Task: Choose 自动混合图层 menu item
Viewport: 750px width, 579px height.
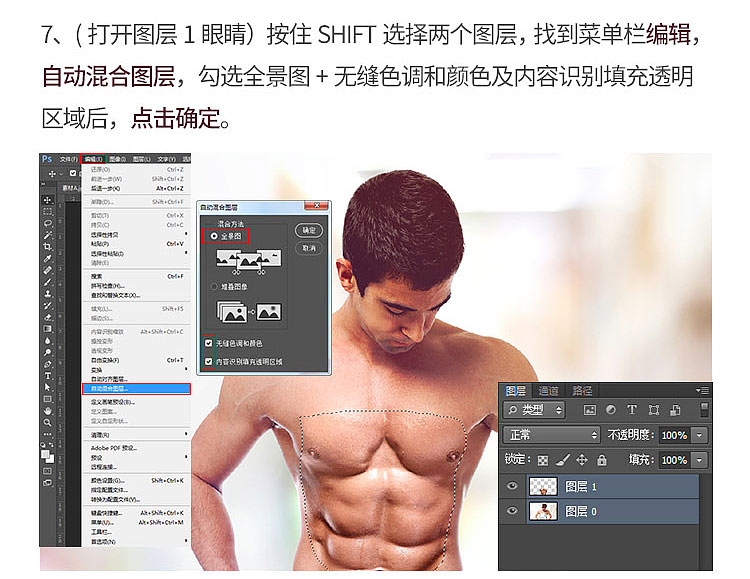Action: [136, 389]
